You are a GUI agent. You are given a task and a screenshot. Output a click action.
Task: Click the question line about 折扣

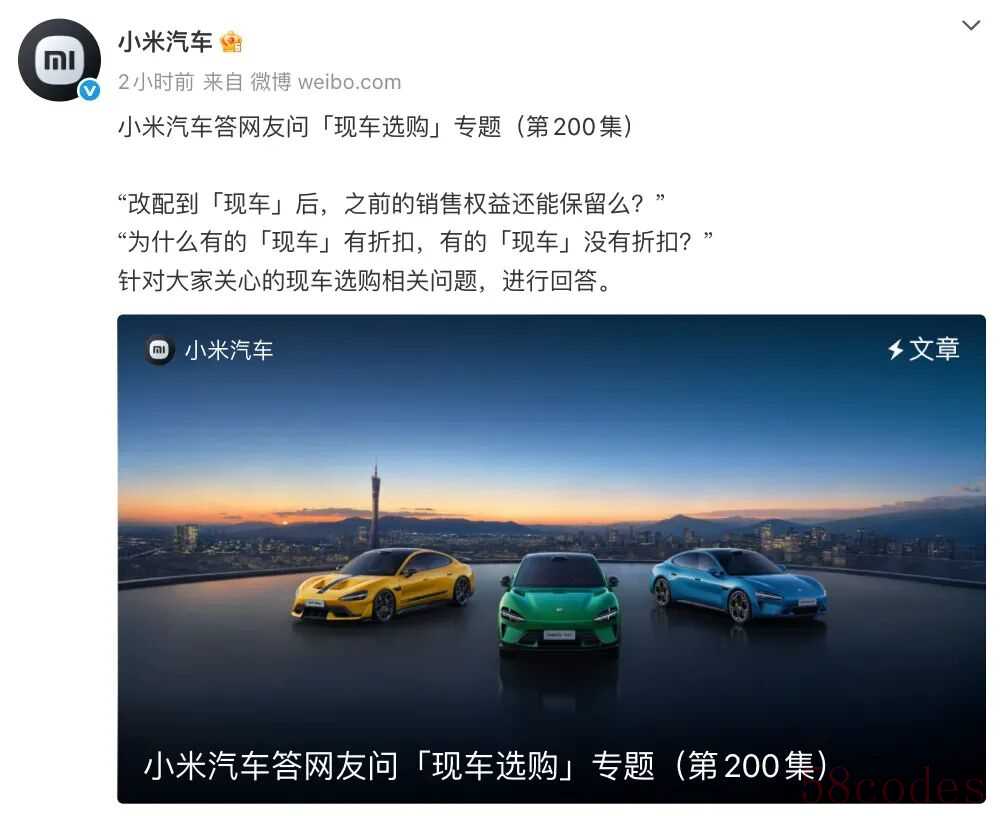[x=415, y=242]
